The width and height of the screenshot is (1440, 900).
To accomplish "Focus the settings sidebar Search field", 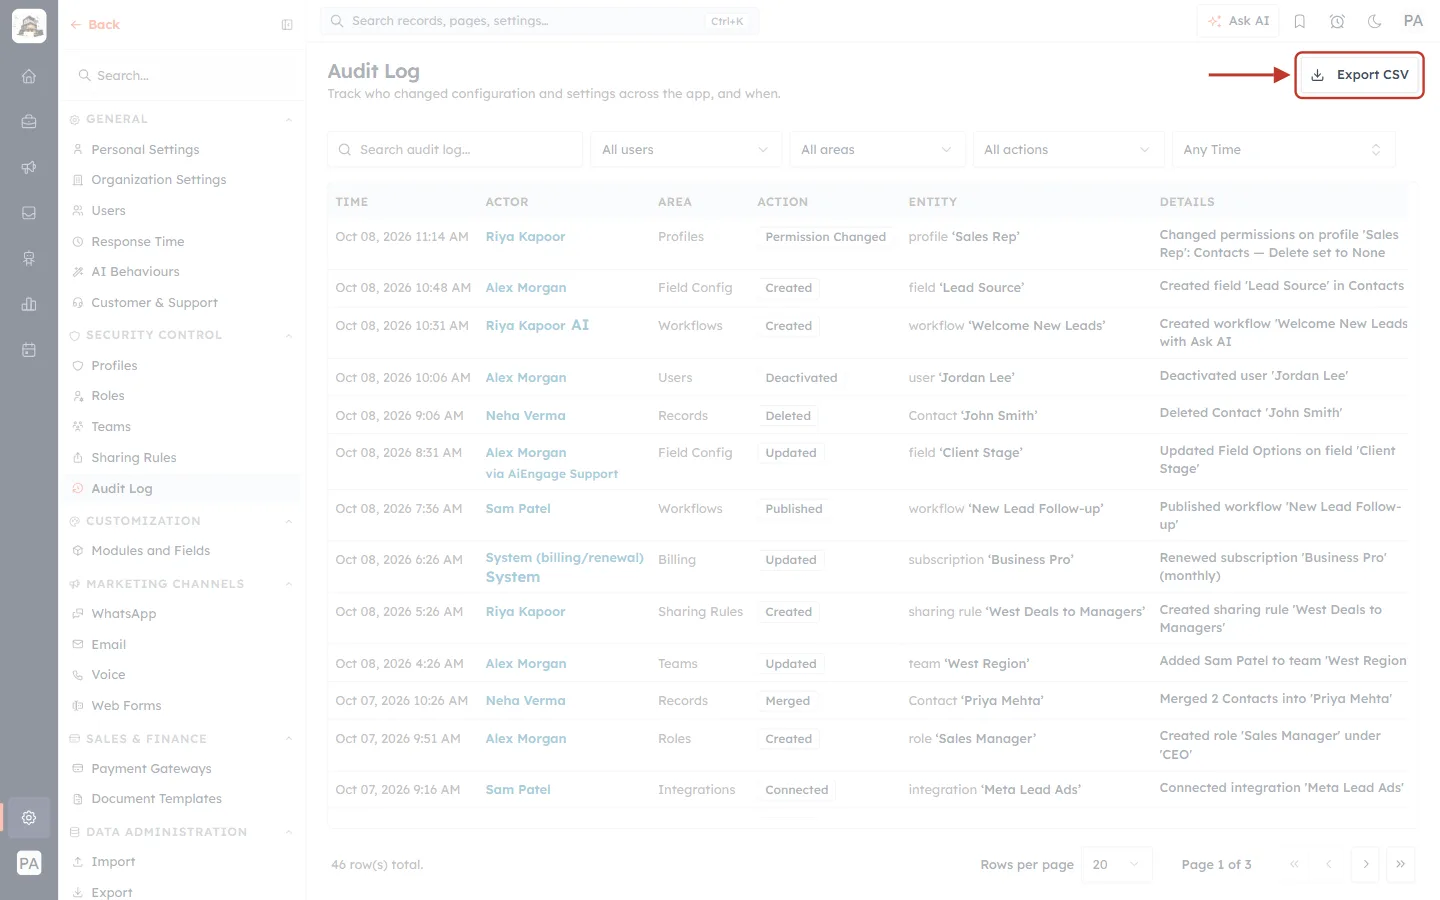I will (x=182, y=76).
